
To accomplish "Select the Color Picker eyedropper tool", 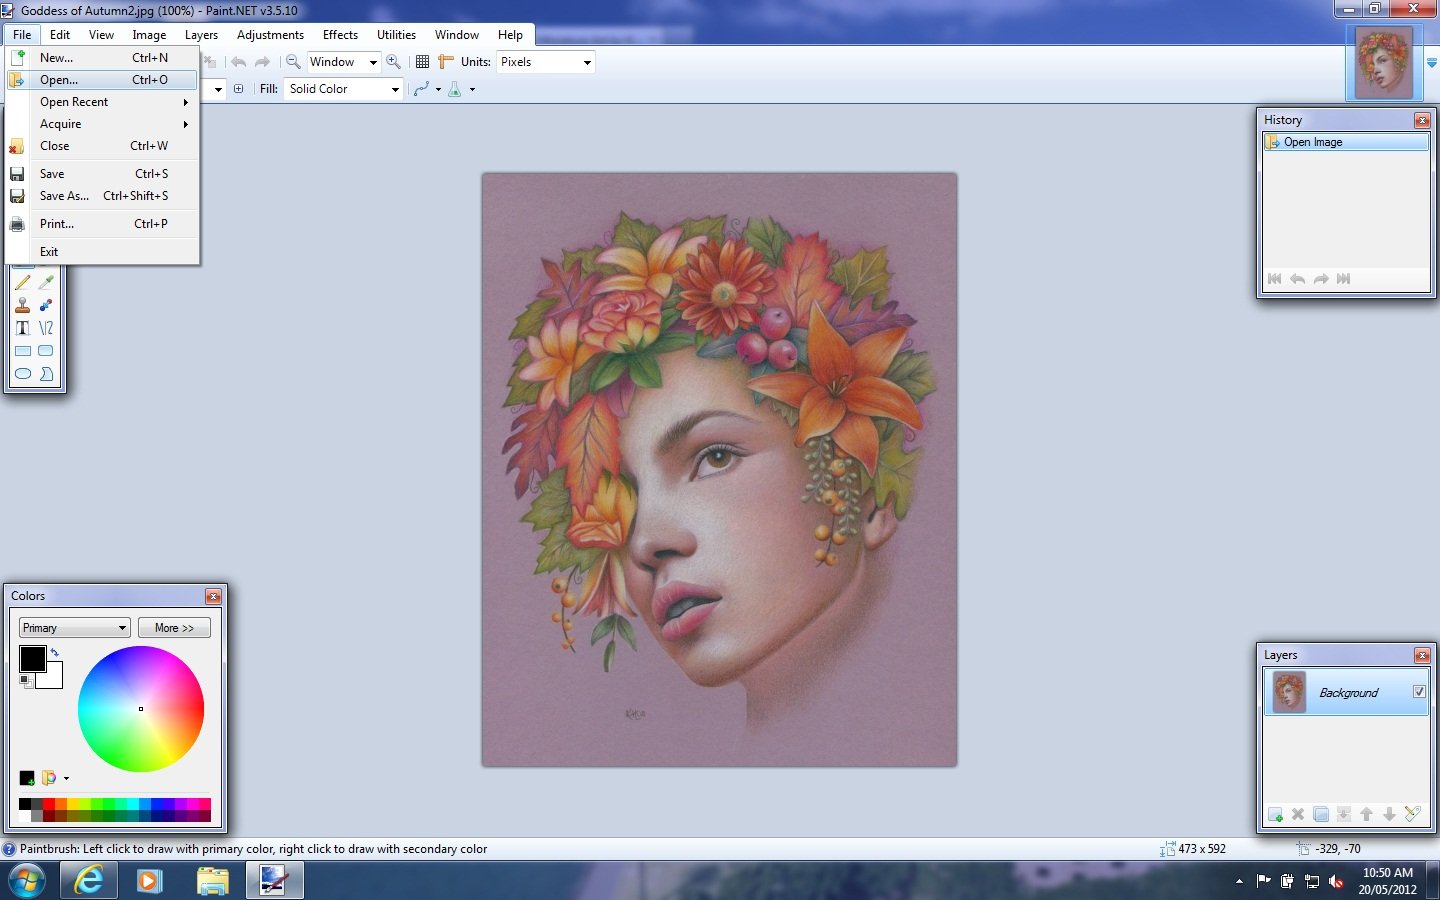I will pyautogui.click(x=46, y=283).
